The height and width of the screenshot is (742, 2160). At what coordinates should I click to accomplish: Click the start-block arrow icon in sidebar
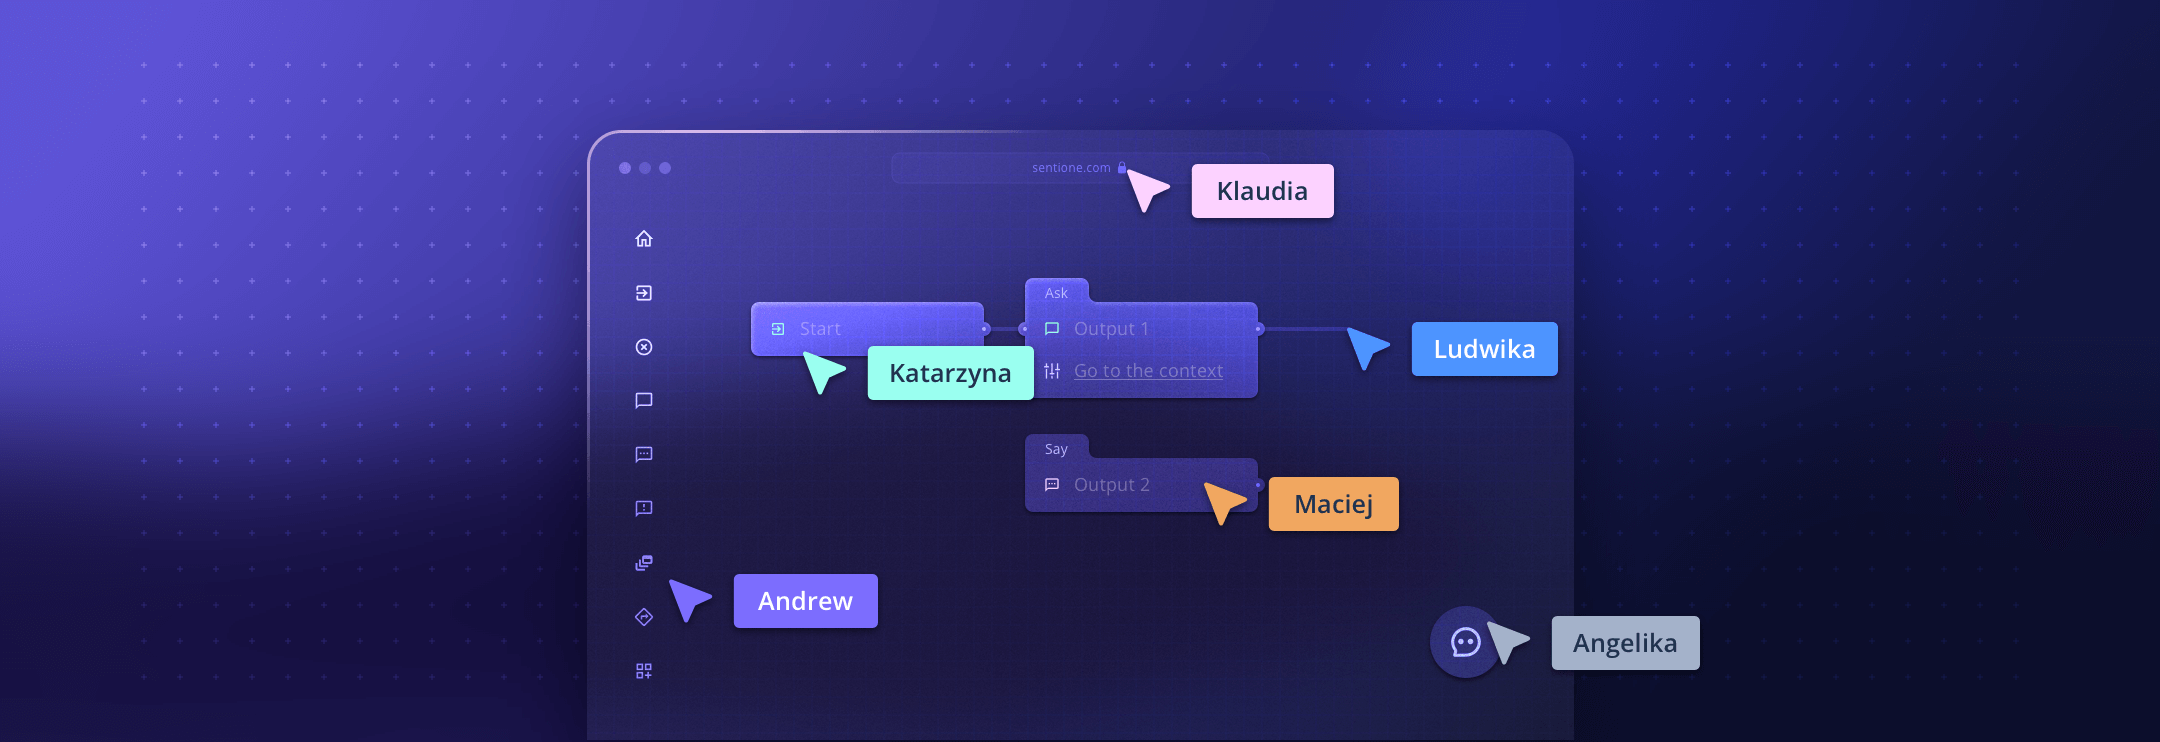click(x=644, y=293)
